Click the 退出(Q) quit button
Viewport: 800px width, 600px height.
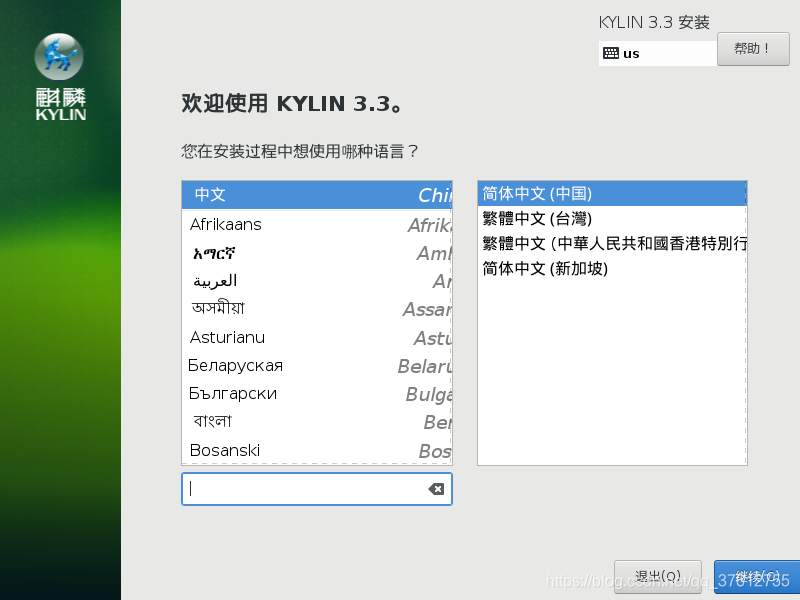point(658,577)
